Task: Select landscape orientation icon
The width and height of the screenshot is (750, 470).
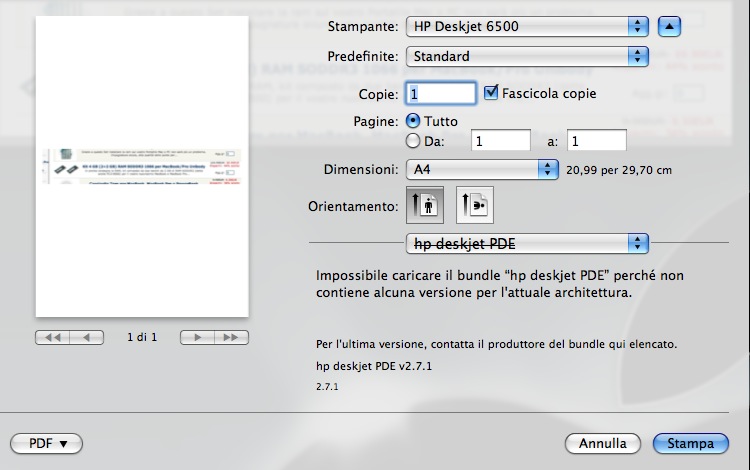Action: pyautogui.click(x=474, y=205)
